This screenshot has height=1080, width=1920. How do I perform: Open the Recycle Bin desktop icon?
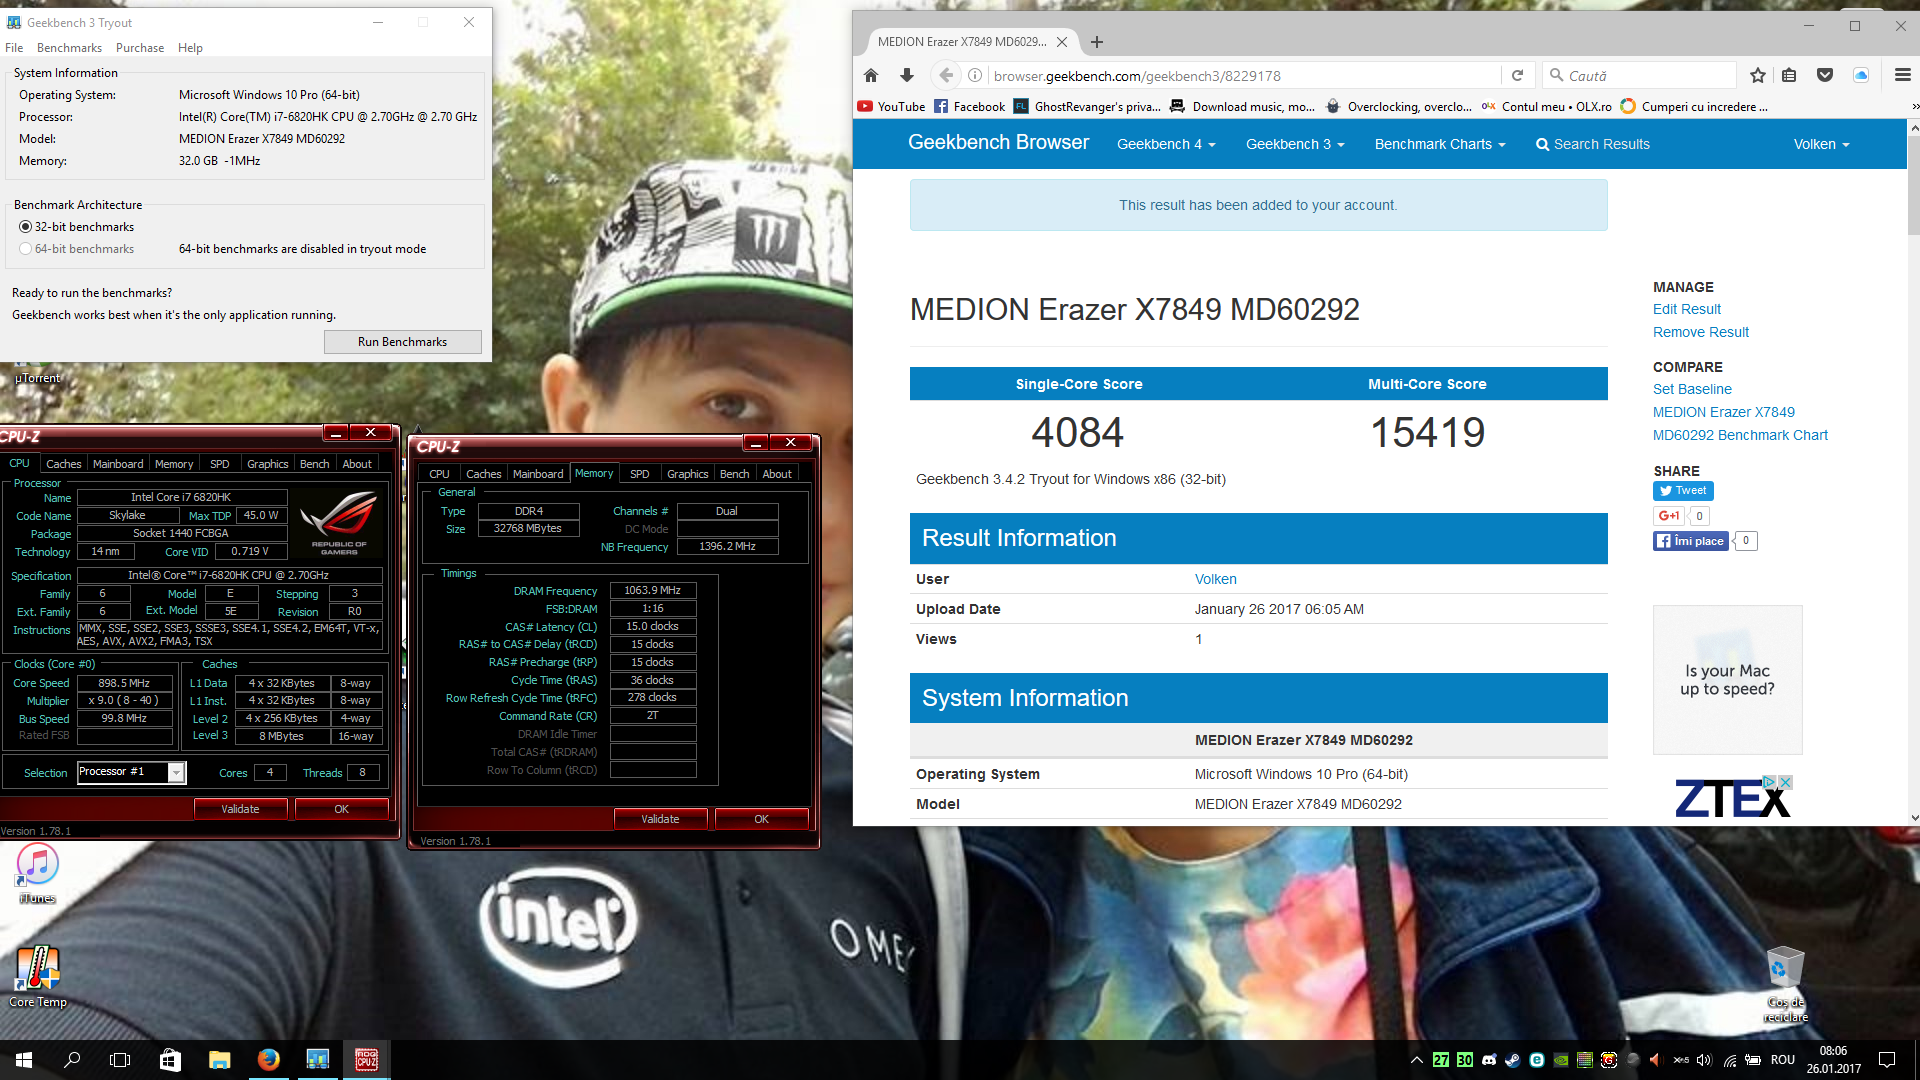coord(1785,983)
